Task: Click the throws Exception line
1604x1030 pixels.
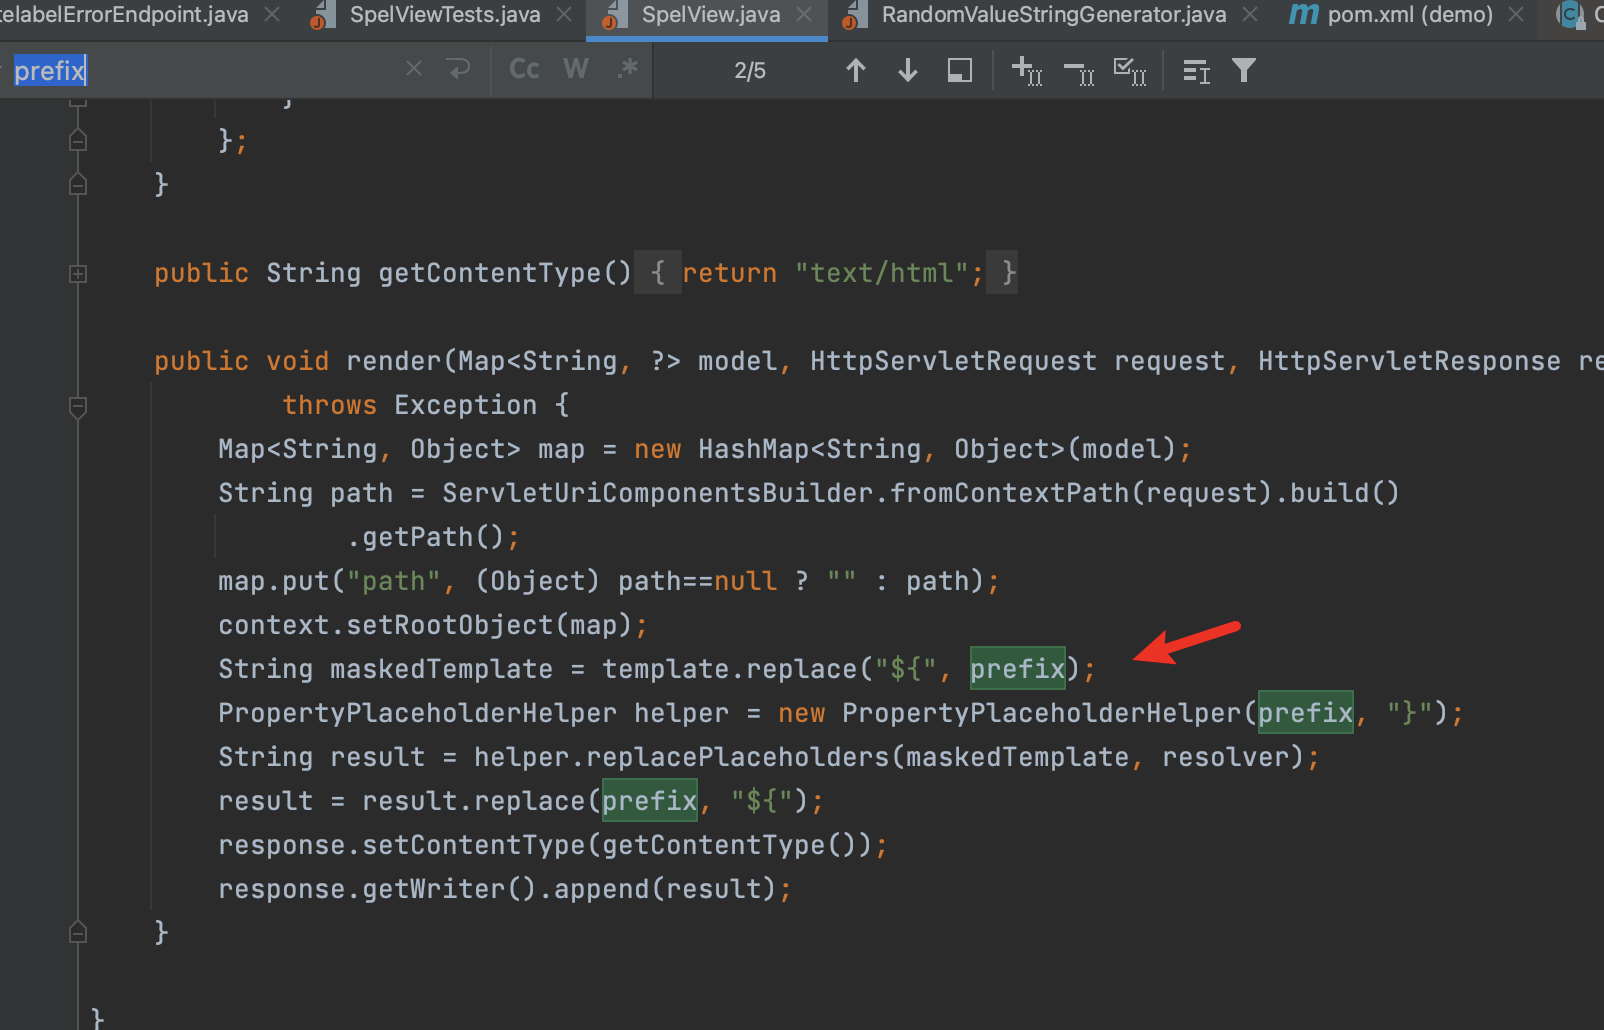Action: click(426, 405)
